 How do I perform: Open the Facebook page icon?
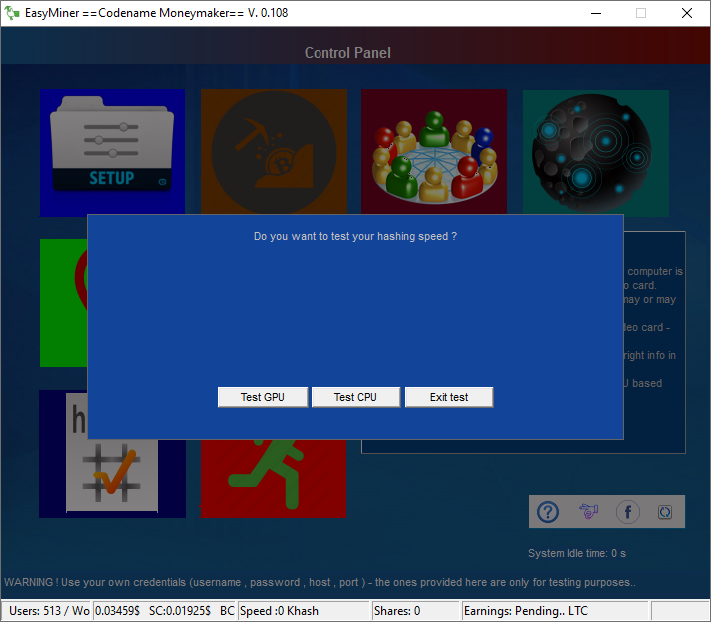(x=628, y=512)
